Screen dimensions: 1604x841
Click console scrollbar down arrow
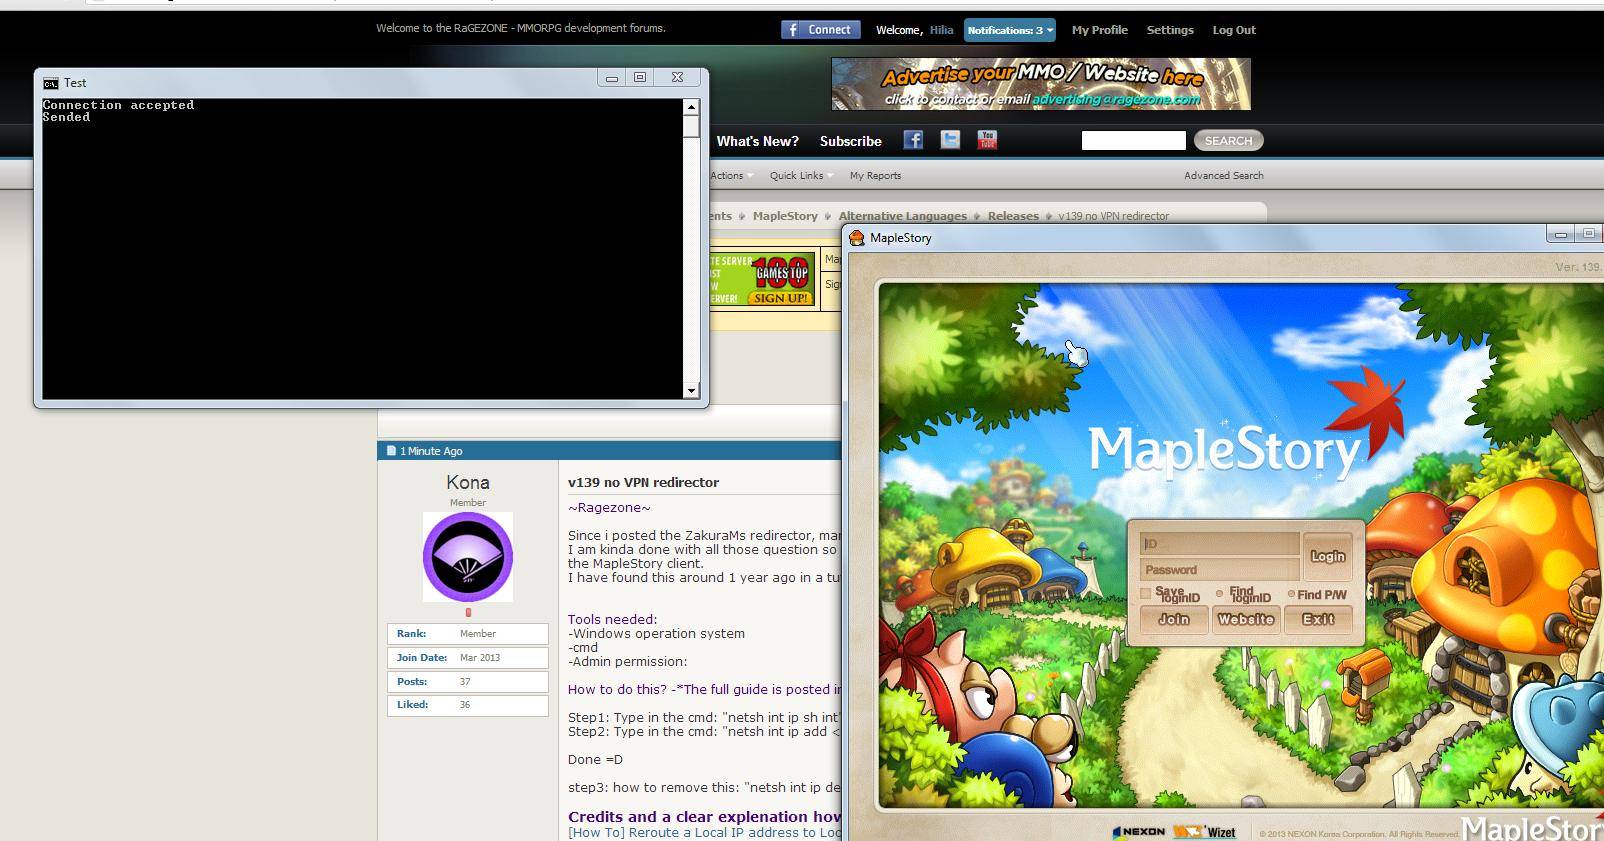(x=691, y=391)
